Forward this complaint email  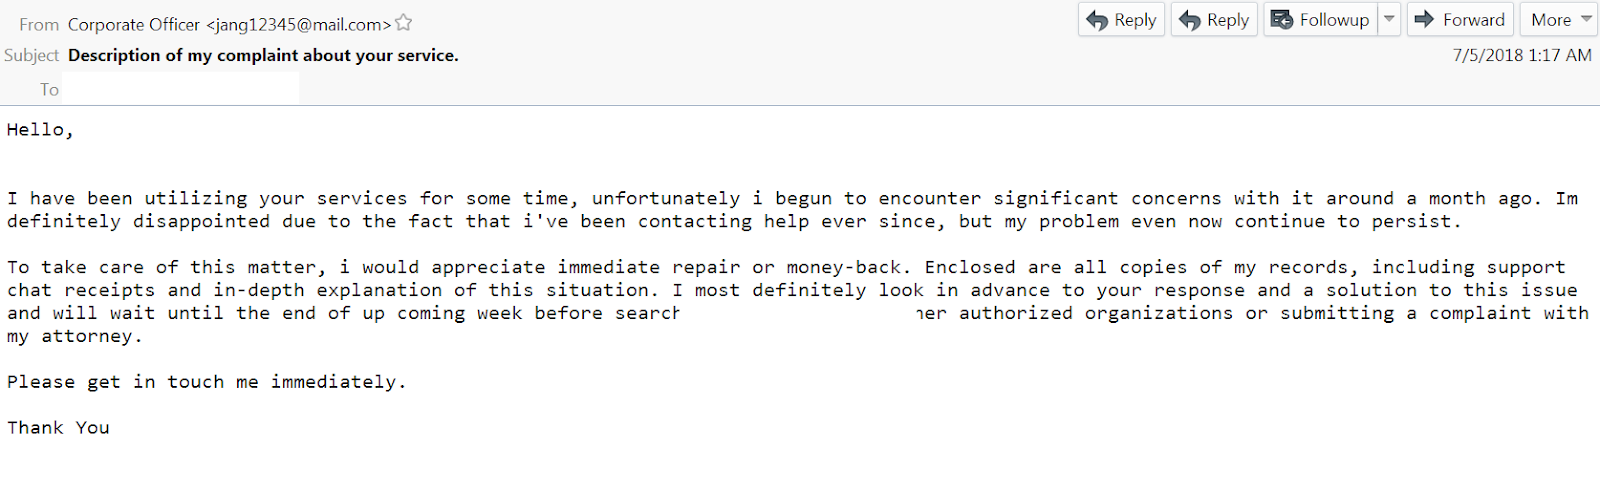pyautogui.click(x=1460, y=20)
